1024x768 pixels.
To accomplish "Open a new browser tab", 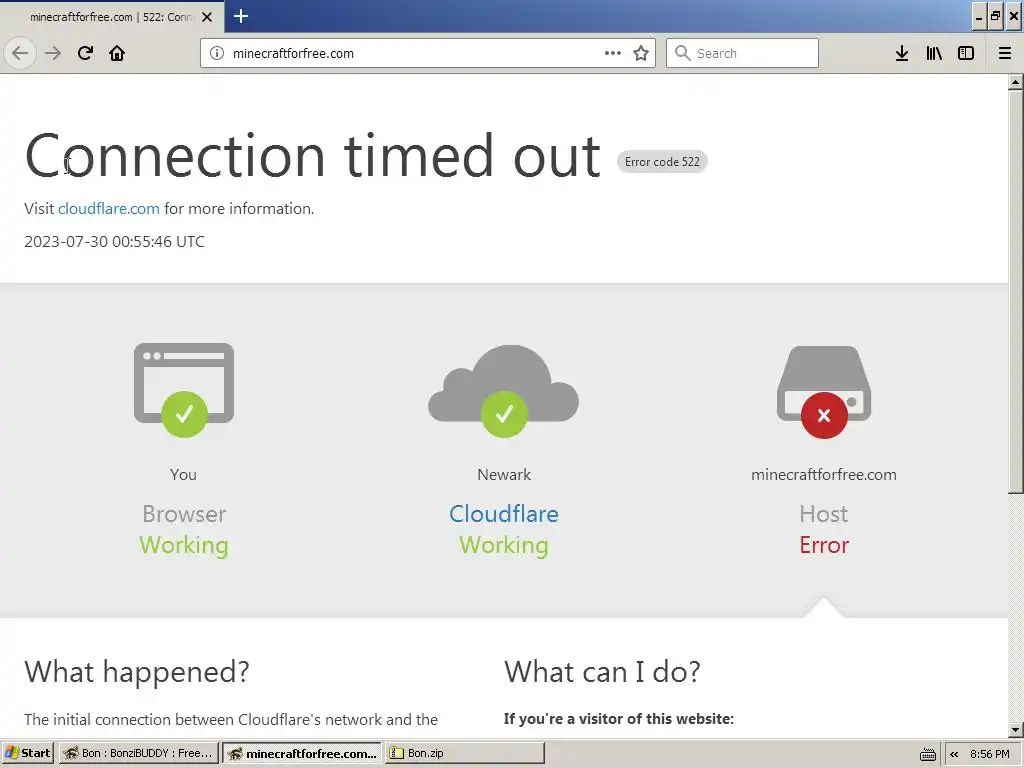I will 241,16.
